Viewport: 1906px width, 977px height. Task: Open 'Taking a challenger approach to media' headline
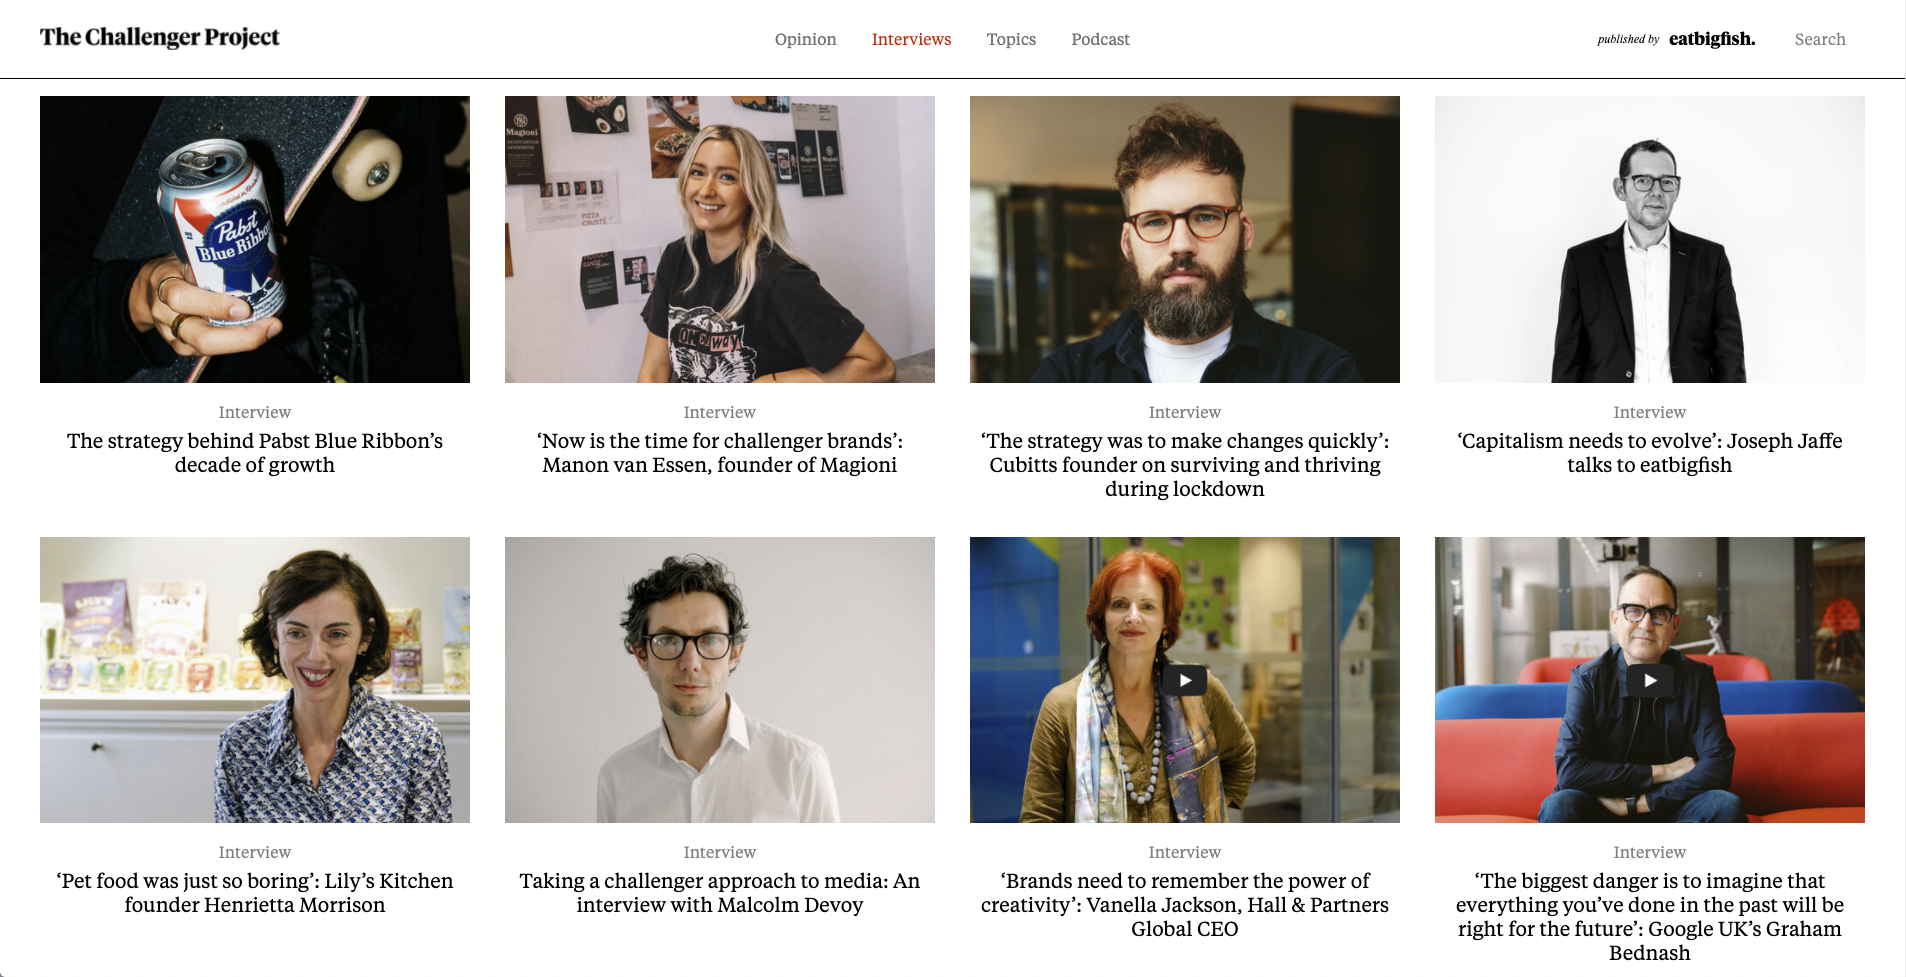tap(720, 893)
